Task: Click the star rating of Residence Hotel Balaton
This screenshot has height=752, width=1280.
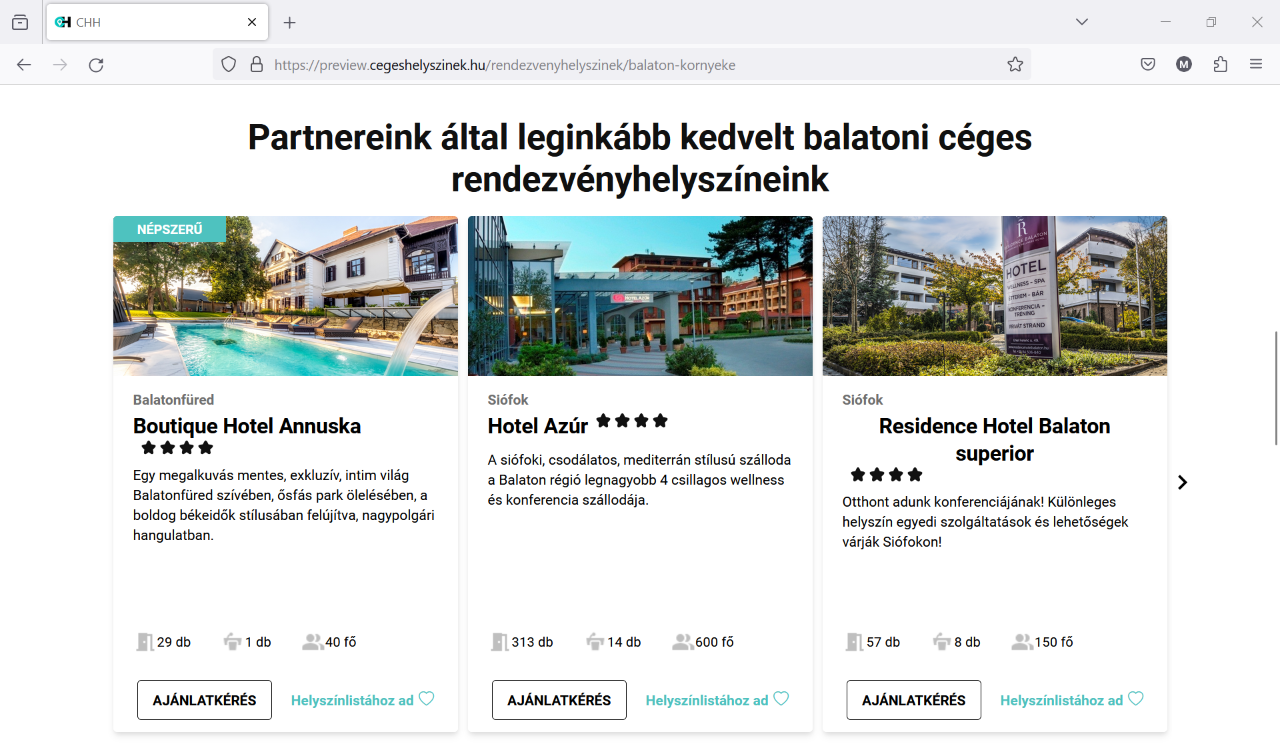Action: point(887,475)
